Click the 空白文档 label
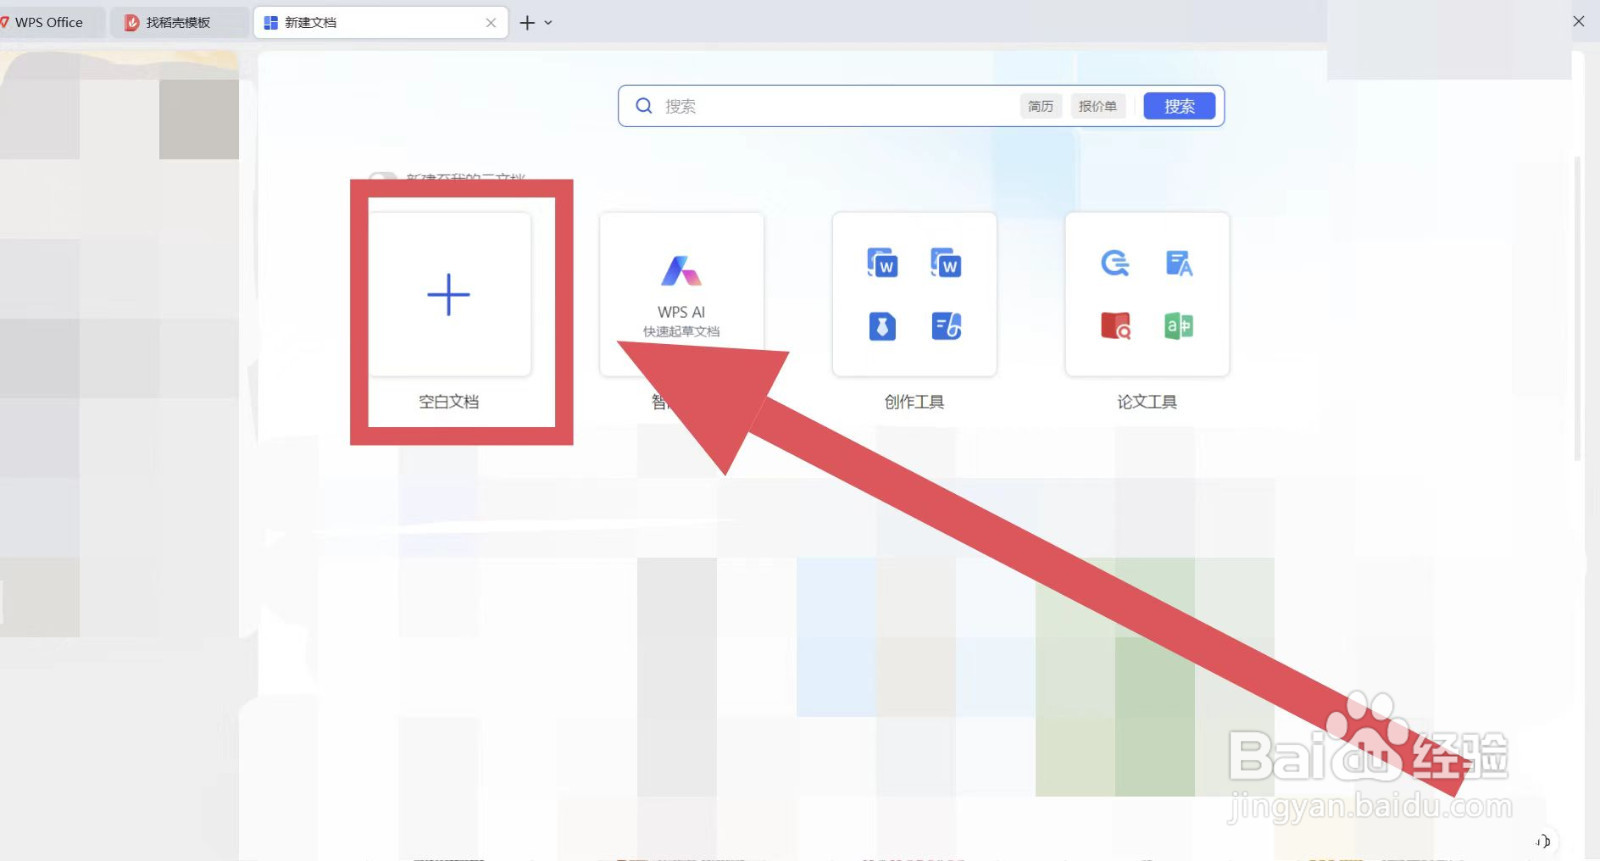This screenshot has height=861, width=1600. (x=449, y=402)
